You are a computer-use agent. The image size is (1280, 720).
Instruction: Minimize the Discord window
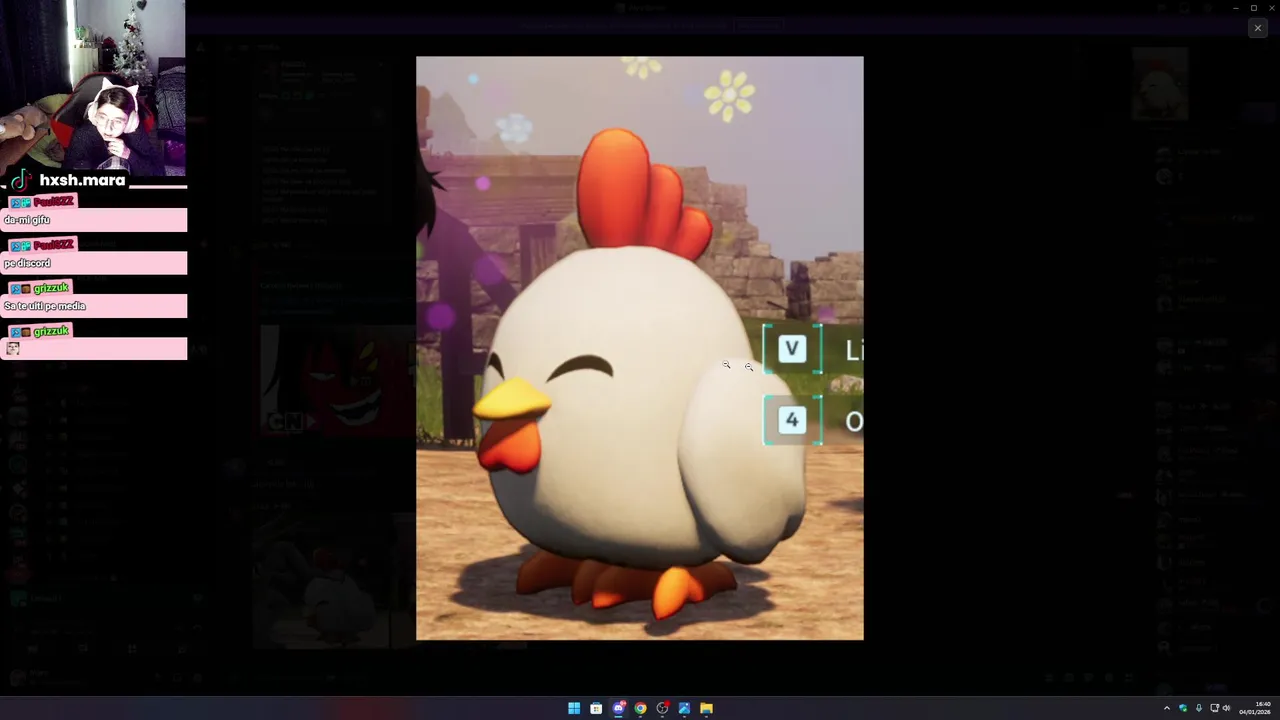[1235, 8]
